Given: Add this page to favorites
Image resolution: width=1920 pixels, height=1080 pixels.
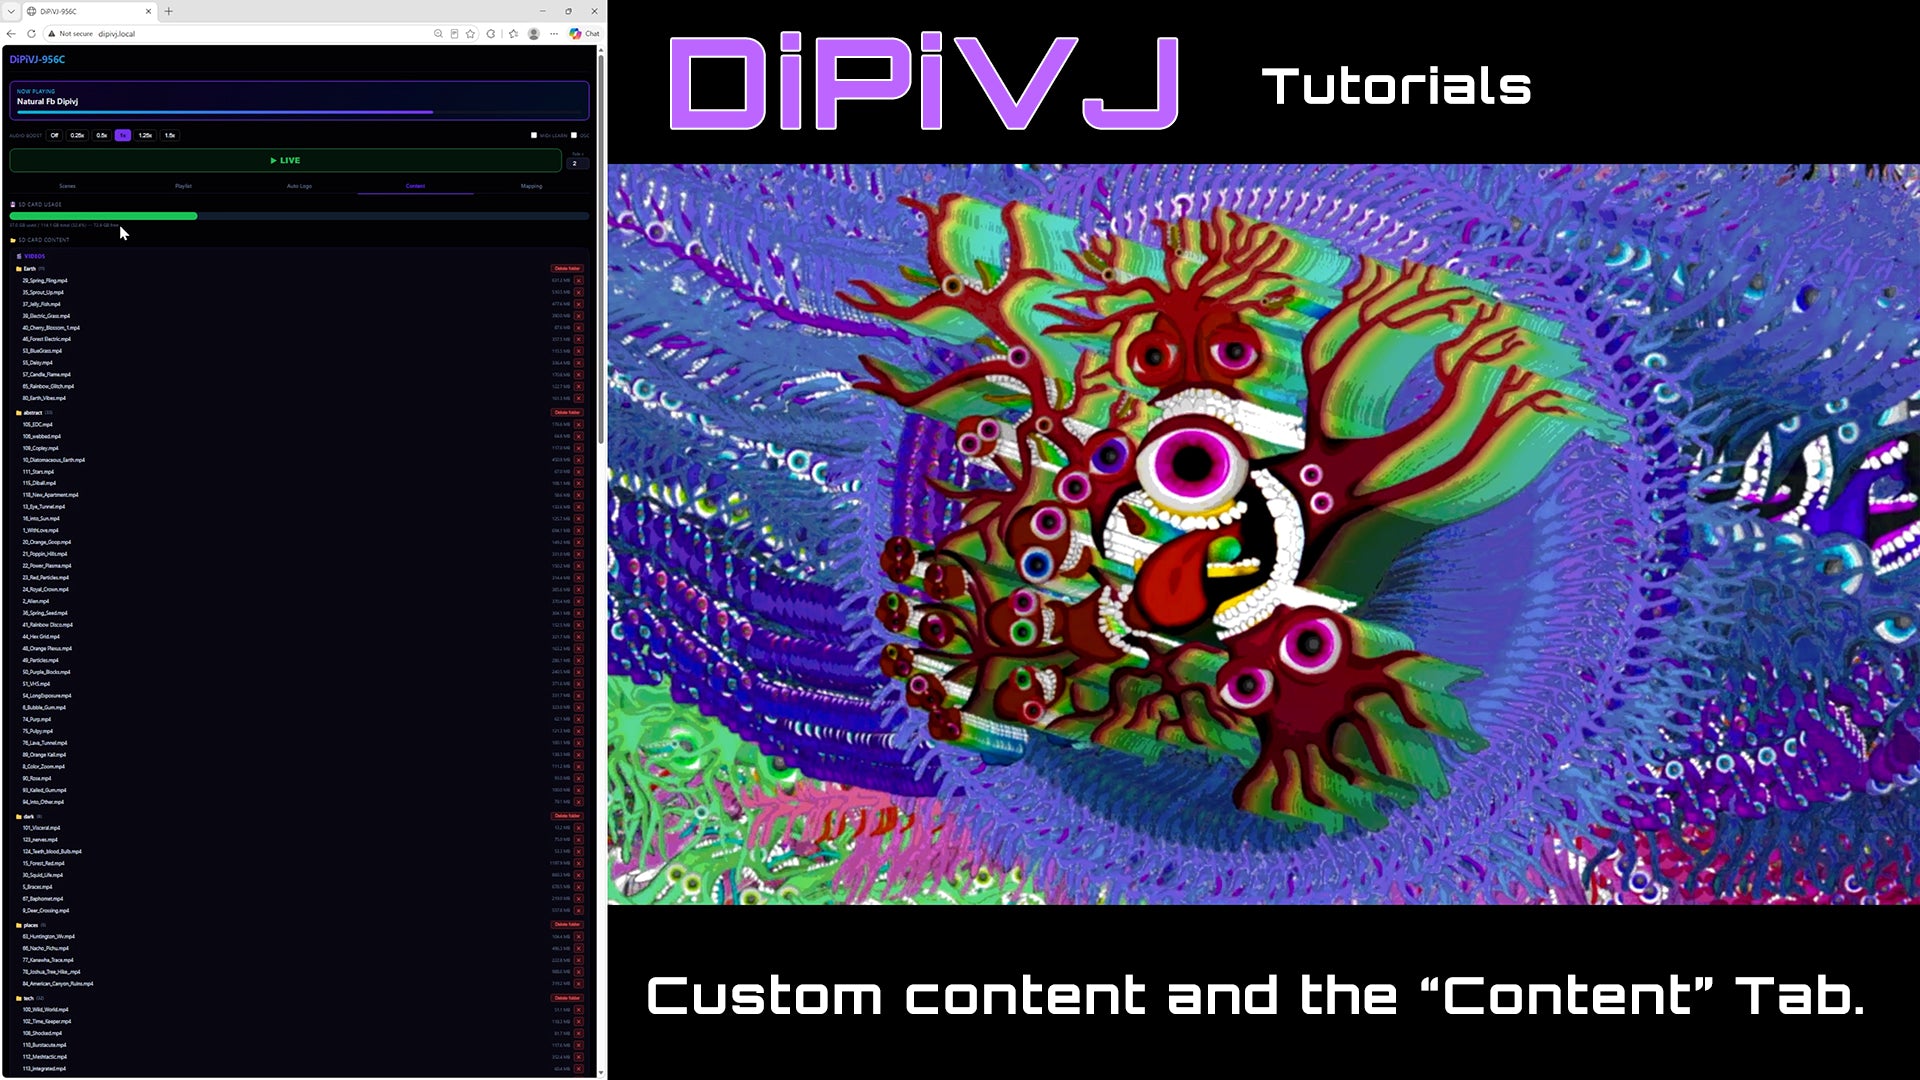Looking at the screenshot, I should click(x=470, y=33).
